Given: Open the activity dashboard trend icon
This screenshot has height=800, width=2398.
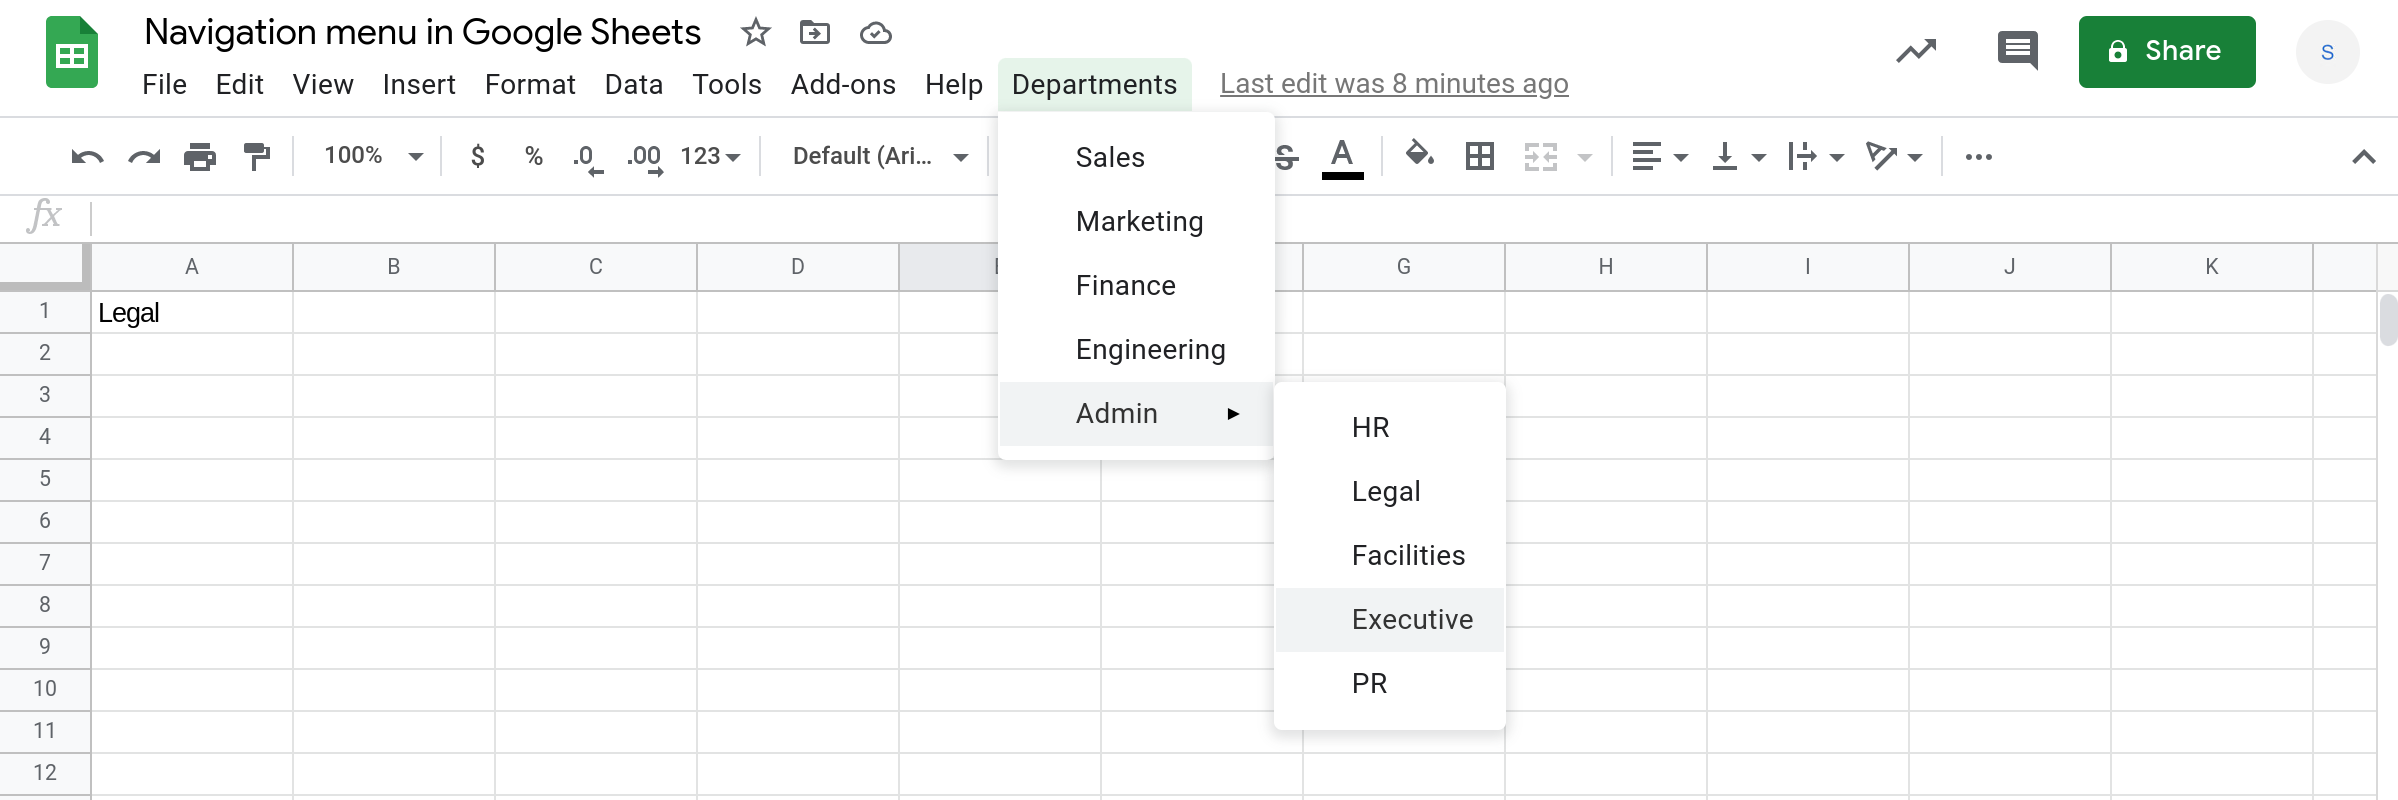Looking at the screenshot, I should [1916, 51].
